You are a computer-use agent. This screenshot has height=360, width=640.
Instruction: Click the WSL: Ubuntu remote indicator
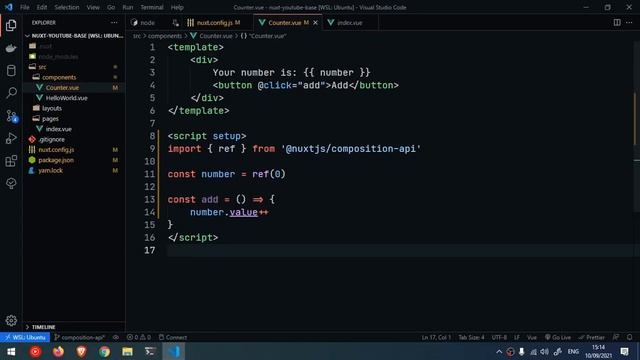coord(25,337)
